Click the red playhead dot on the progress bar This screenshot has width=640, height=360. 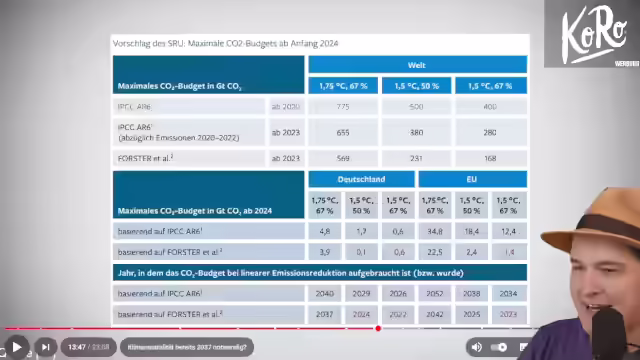click(x=378, y=328)
